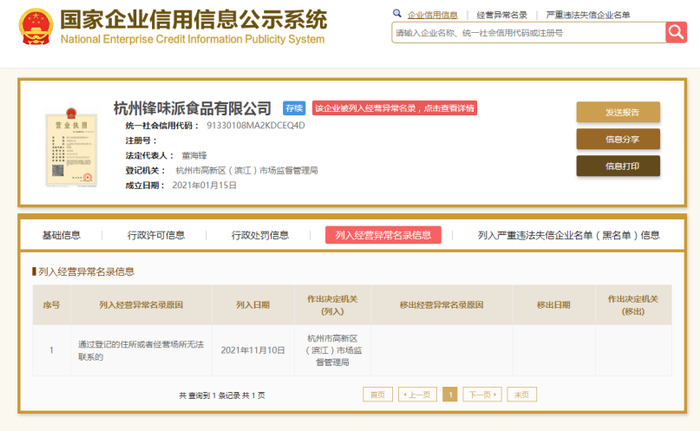Click the establishment date 2021年01月15日

[204, 185]
